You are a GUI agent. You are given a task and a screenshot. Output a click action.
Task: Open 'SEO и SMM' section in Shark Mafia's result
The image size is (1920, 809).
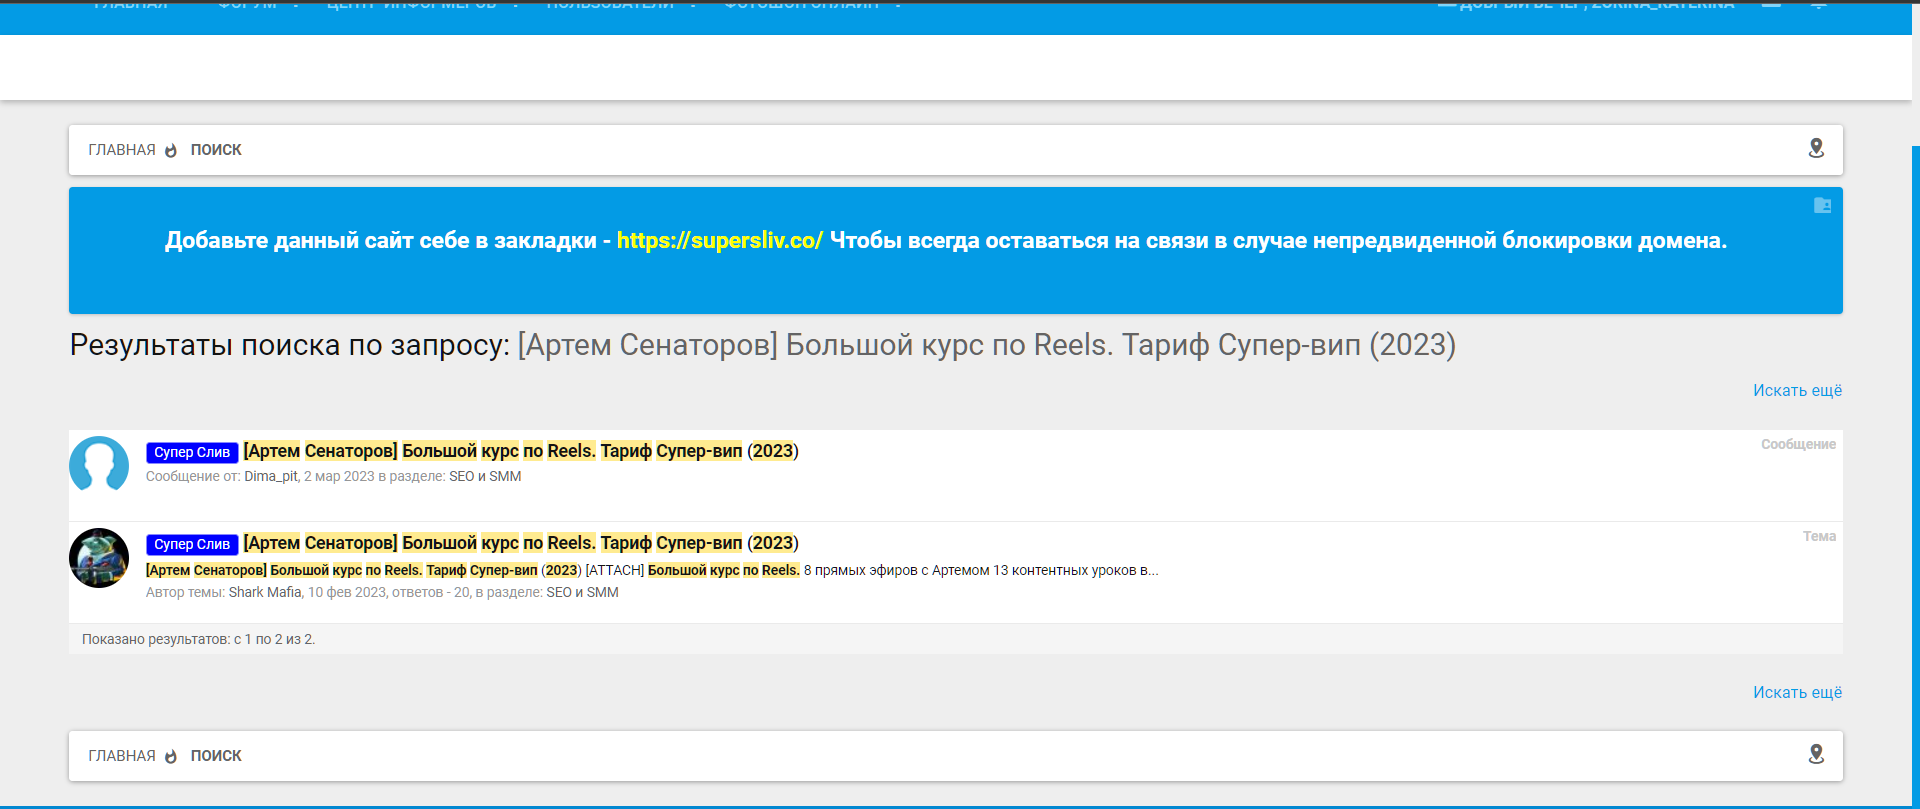coord(582,592)
